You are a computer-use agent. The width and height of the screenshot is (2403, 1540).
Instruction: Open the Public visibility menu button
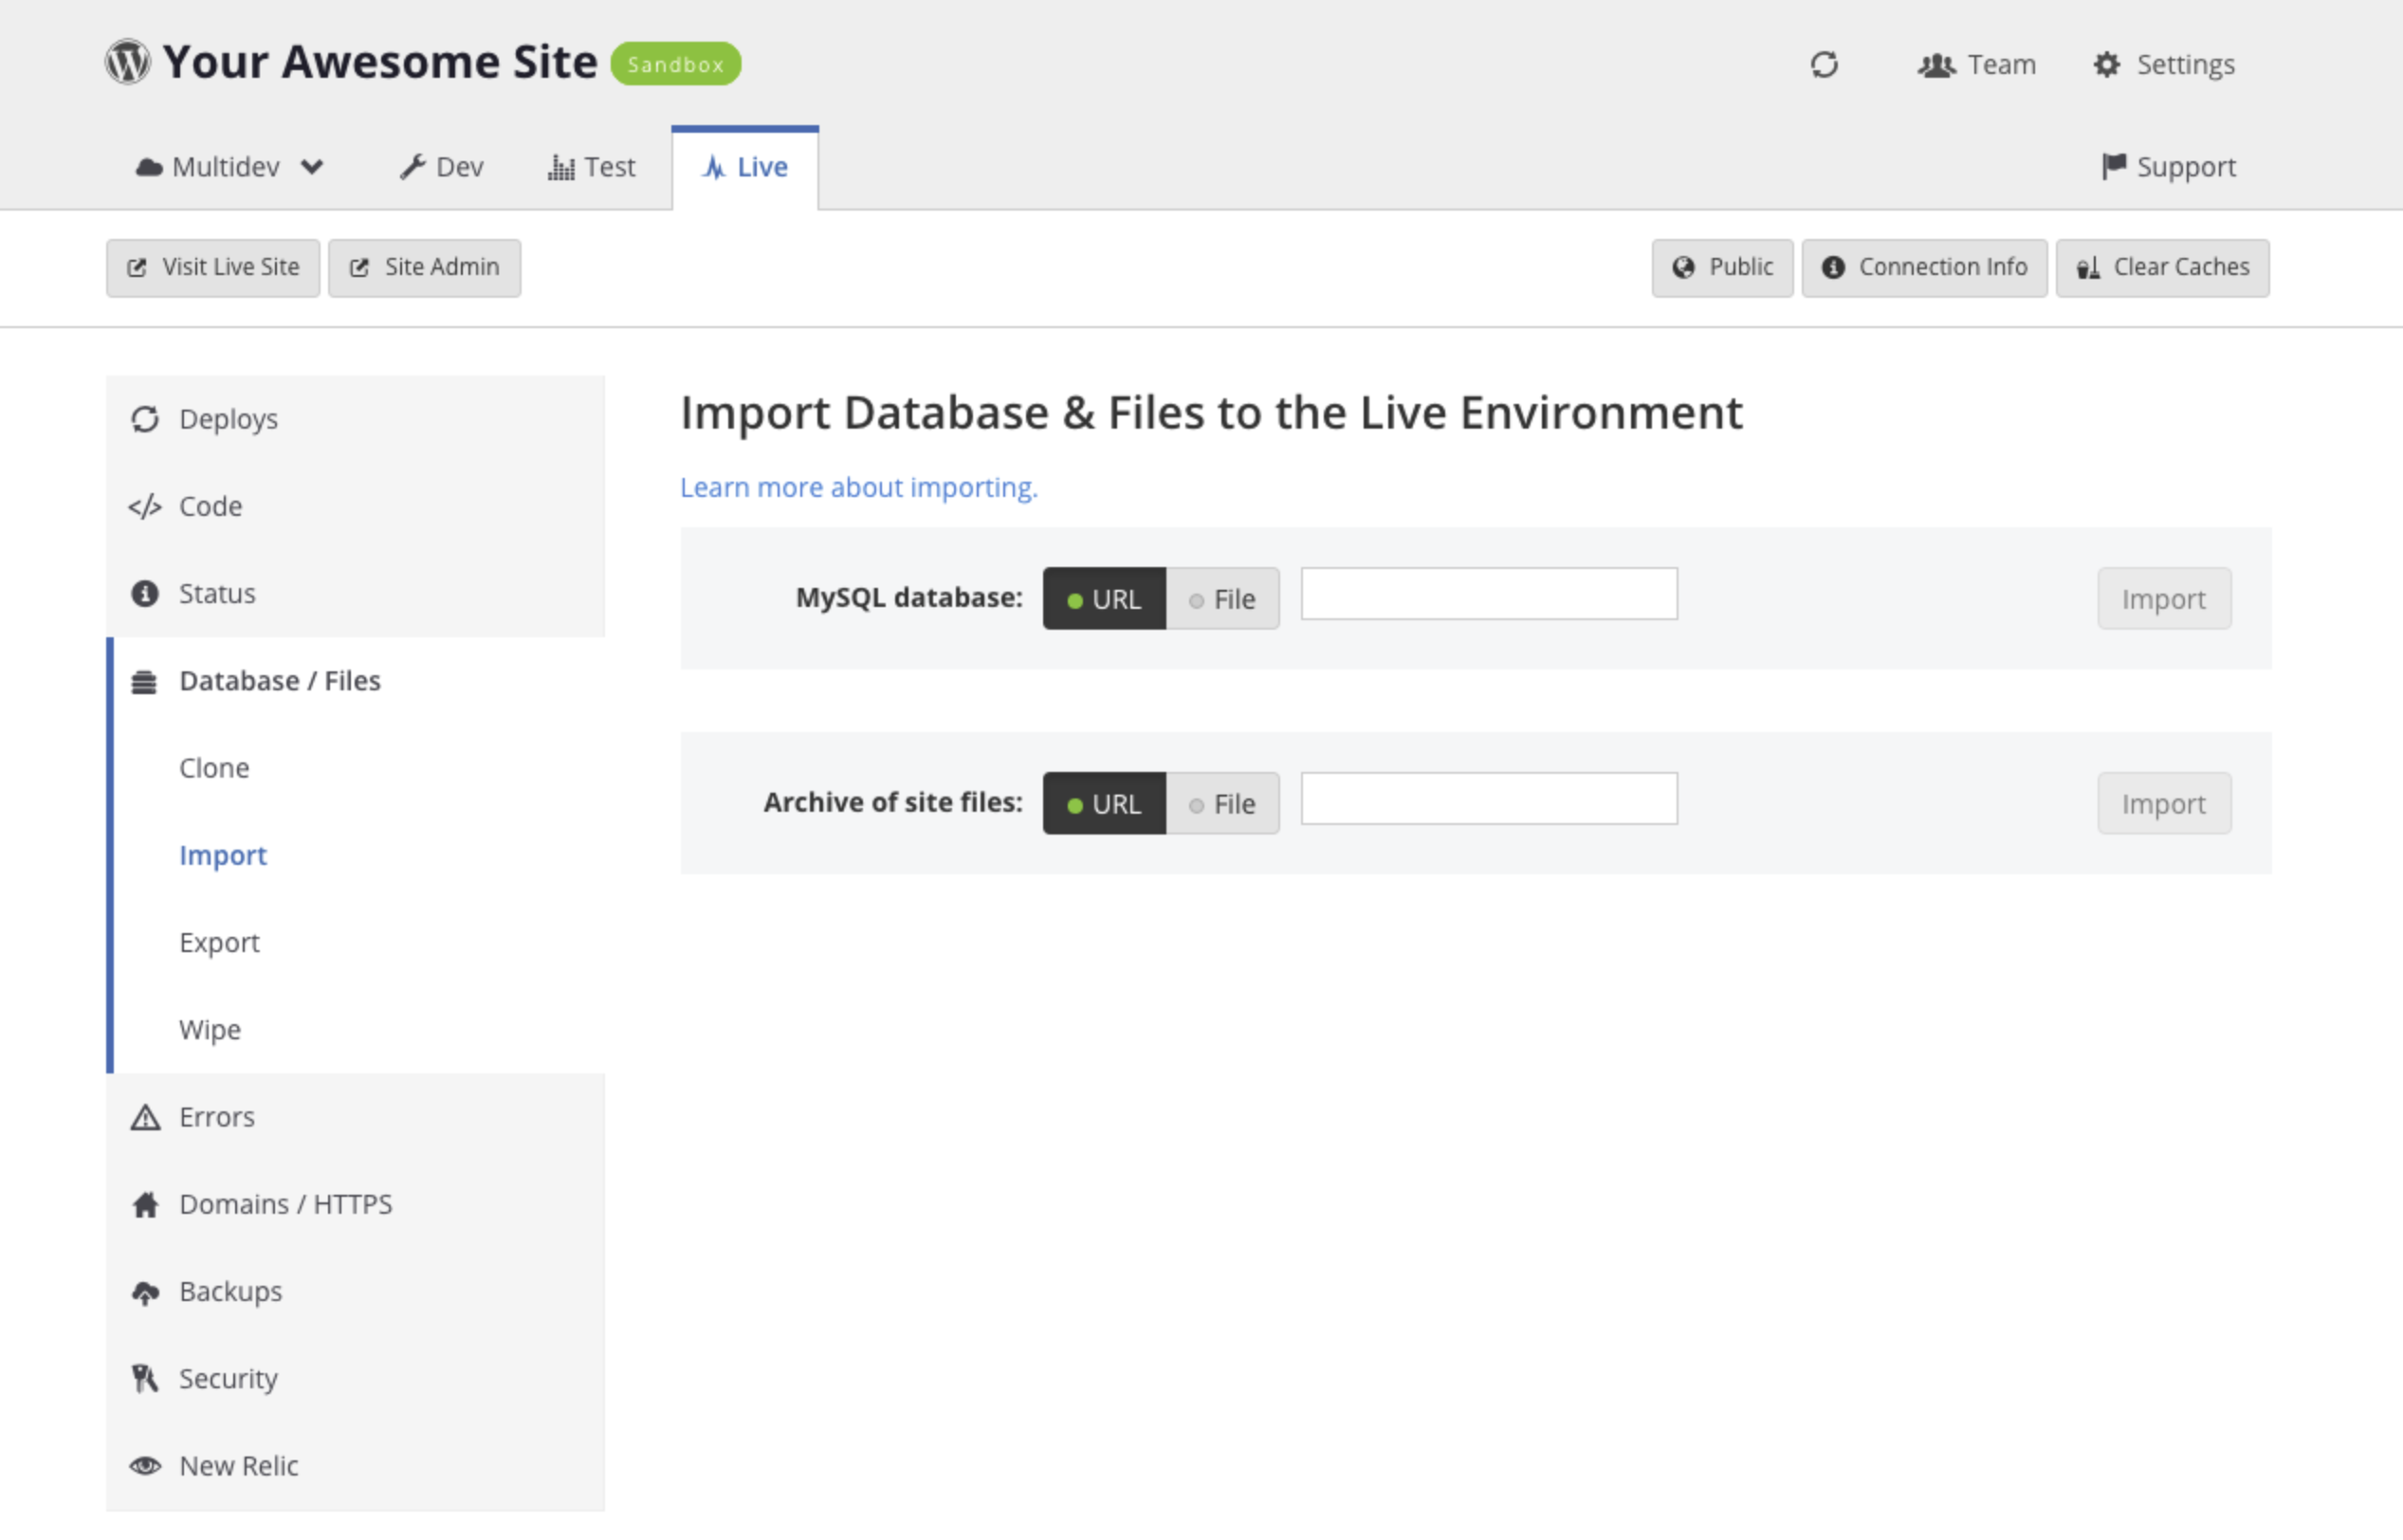tap(1721, 268)
